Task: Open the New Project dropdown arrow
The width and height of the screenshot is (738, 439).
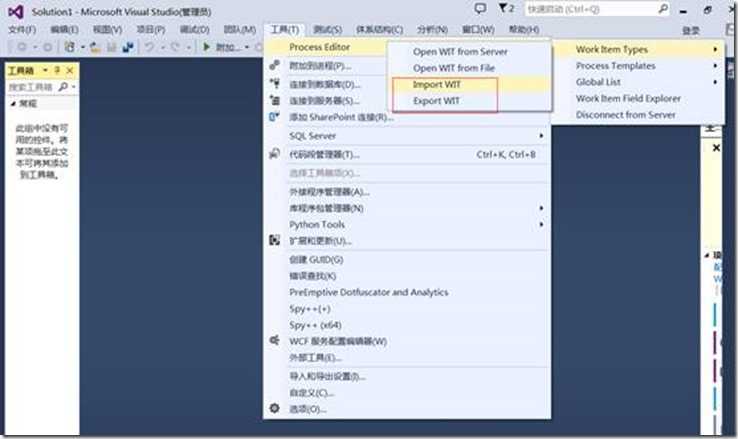Action: (82, 47)
